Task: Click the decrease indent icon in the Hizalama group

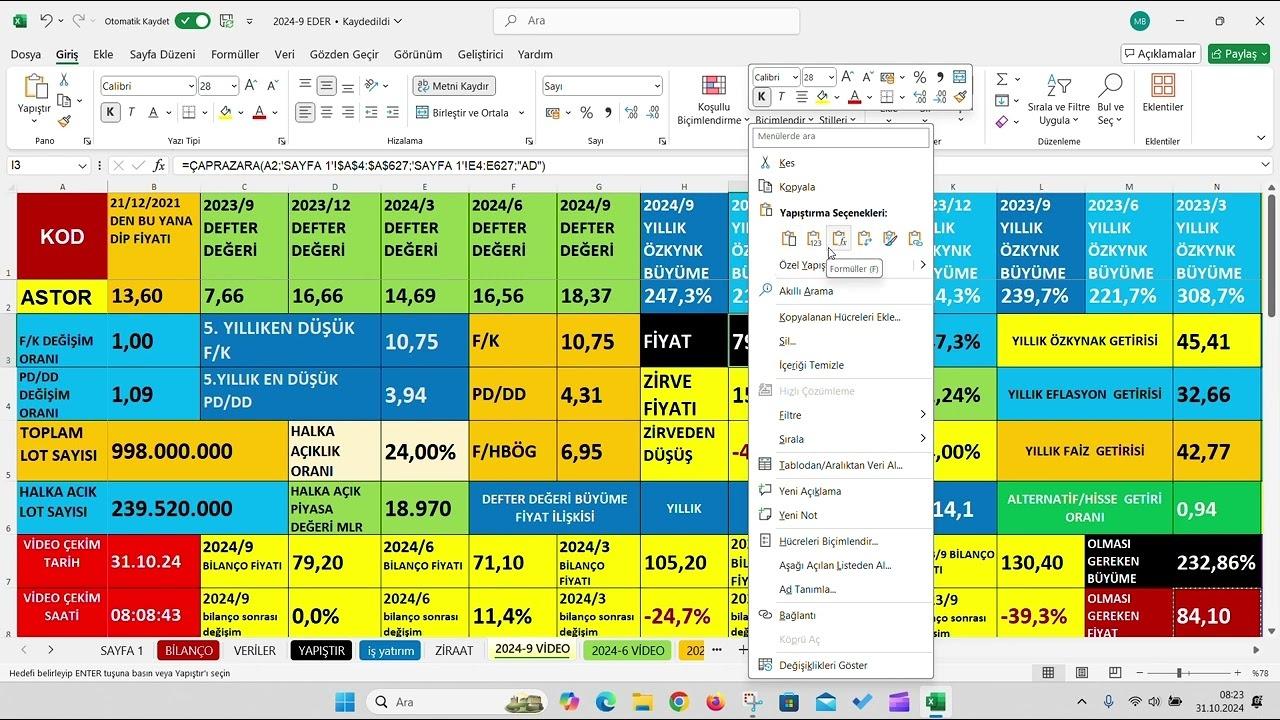Action: (371, 112)
